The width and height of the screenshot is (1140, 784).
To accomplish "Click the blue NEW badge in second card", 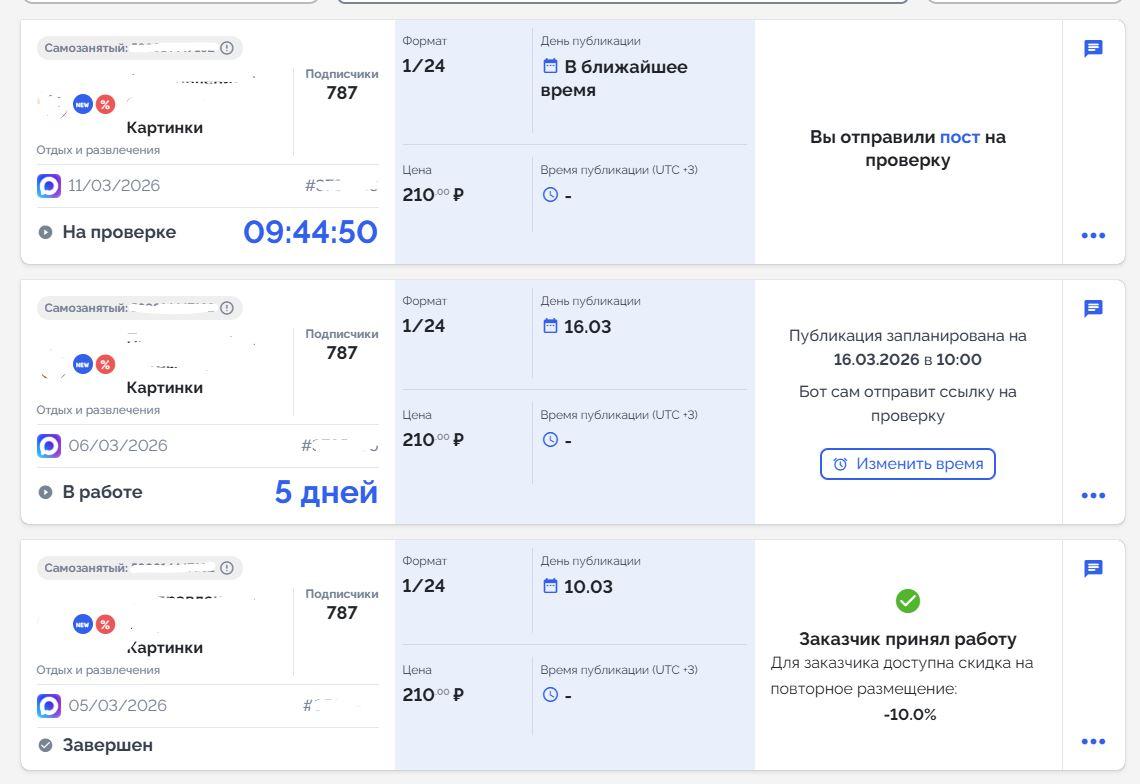I will click(x=83, y=364).
